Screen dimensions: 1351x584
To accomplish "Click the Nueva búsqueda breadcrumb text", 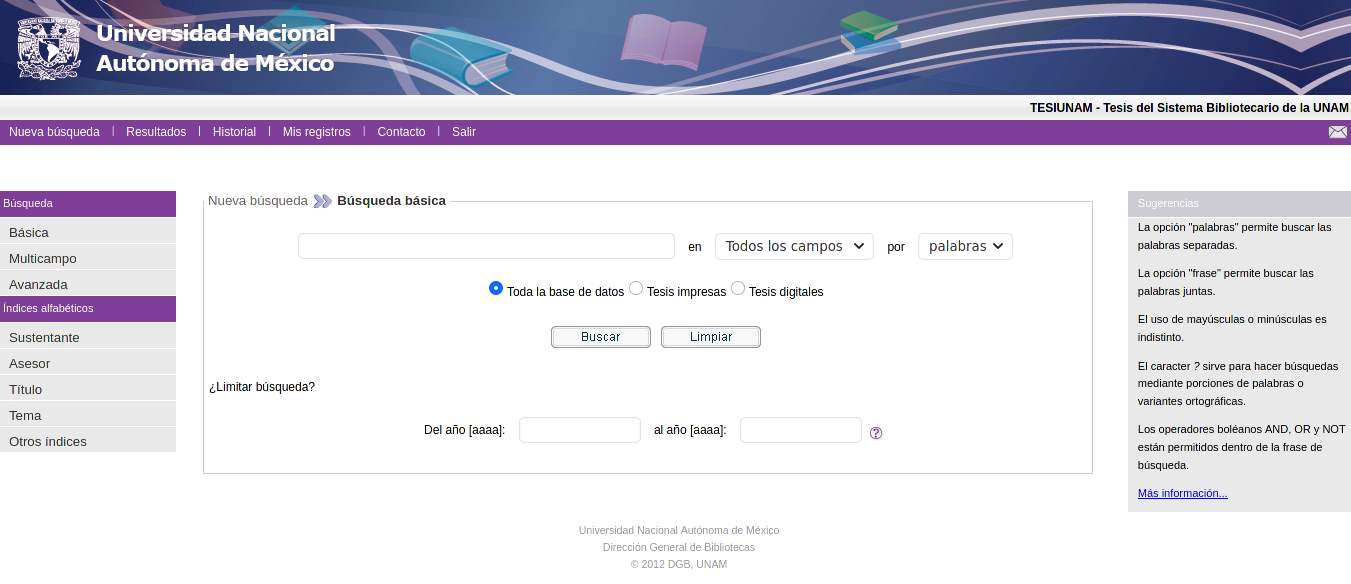I will point(258,201).
